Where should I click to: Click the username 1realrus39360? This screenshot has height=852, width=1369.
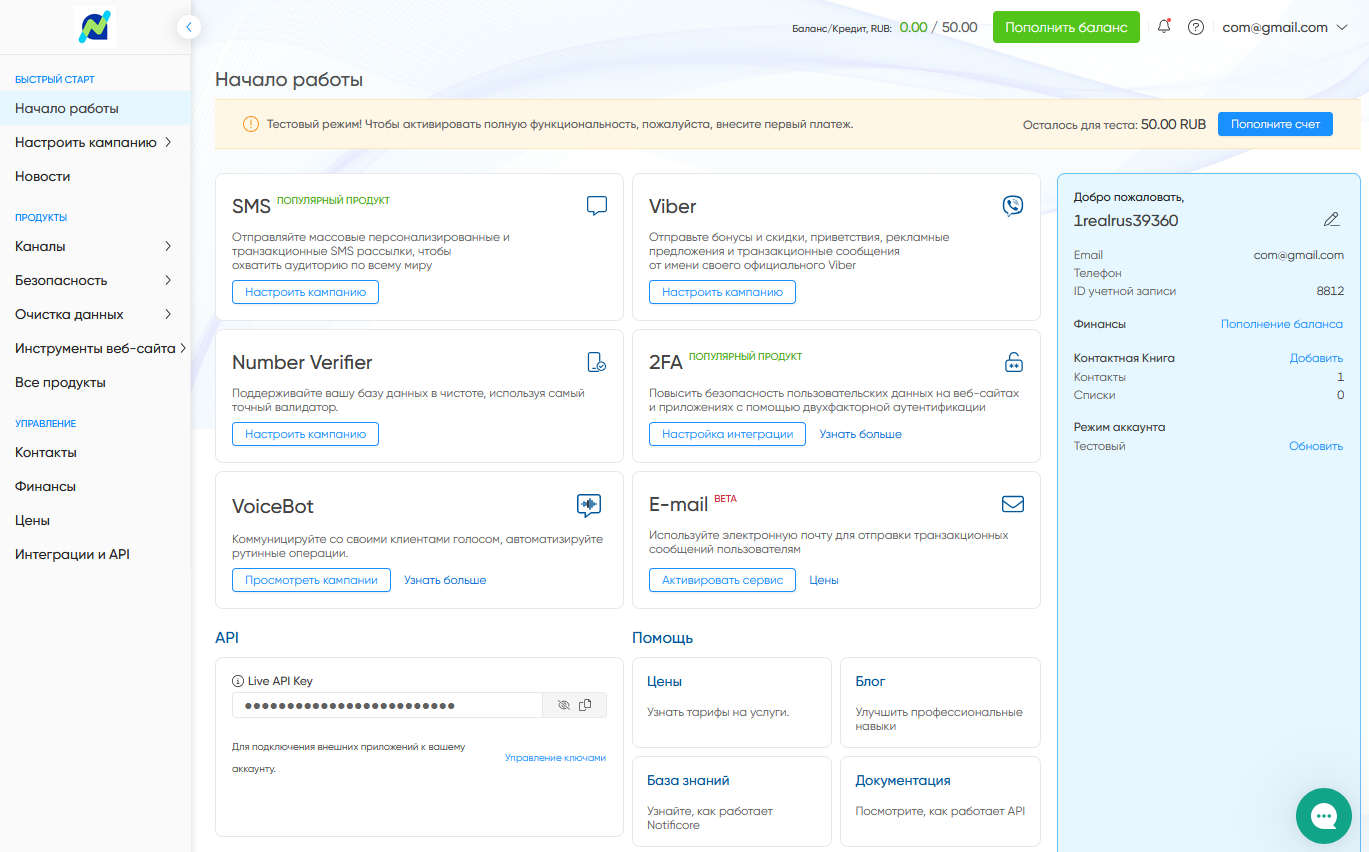point(1126,220)
